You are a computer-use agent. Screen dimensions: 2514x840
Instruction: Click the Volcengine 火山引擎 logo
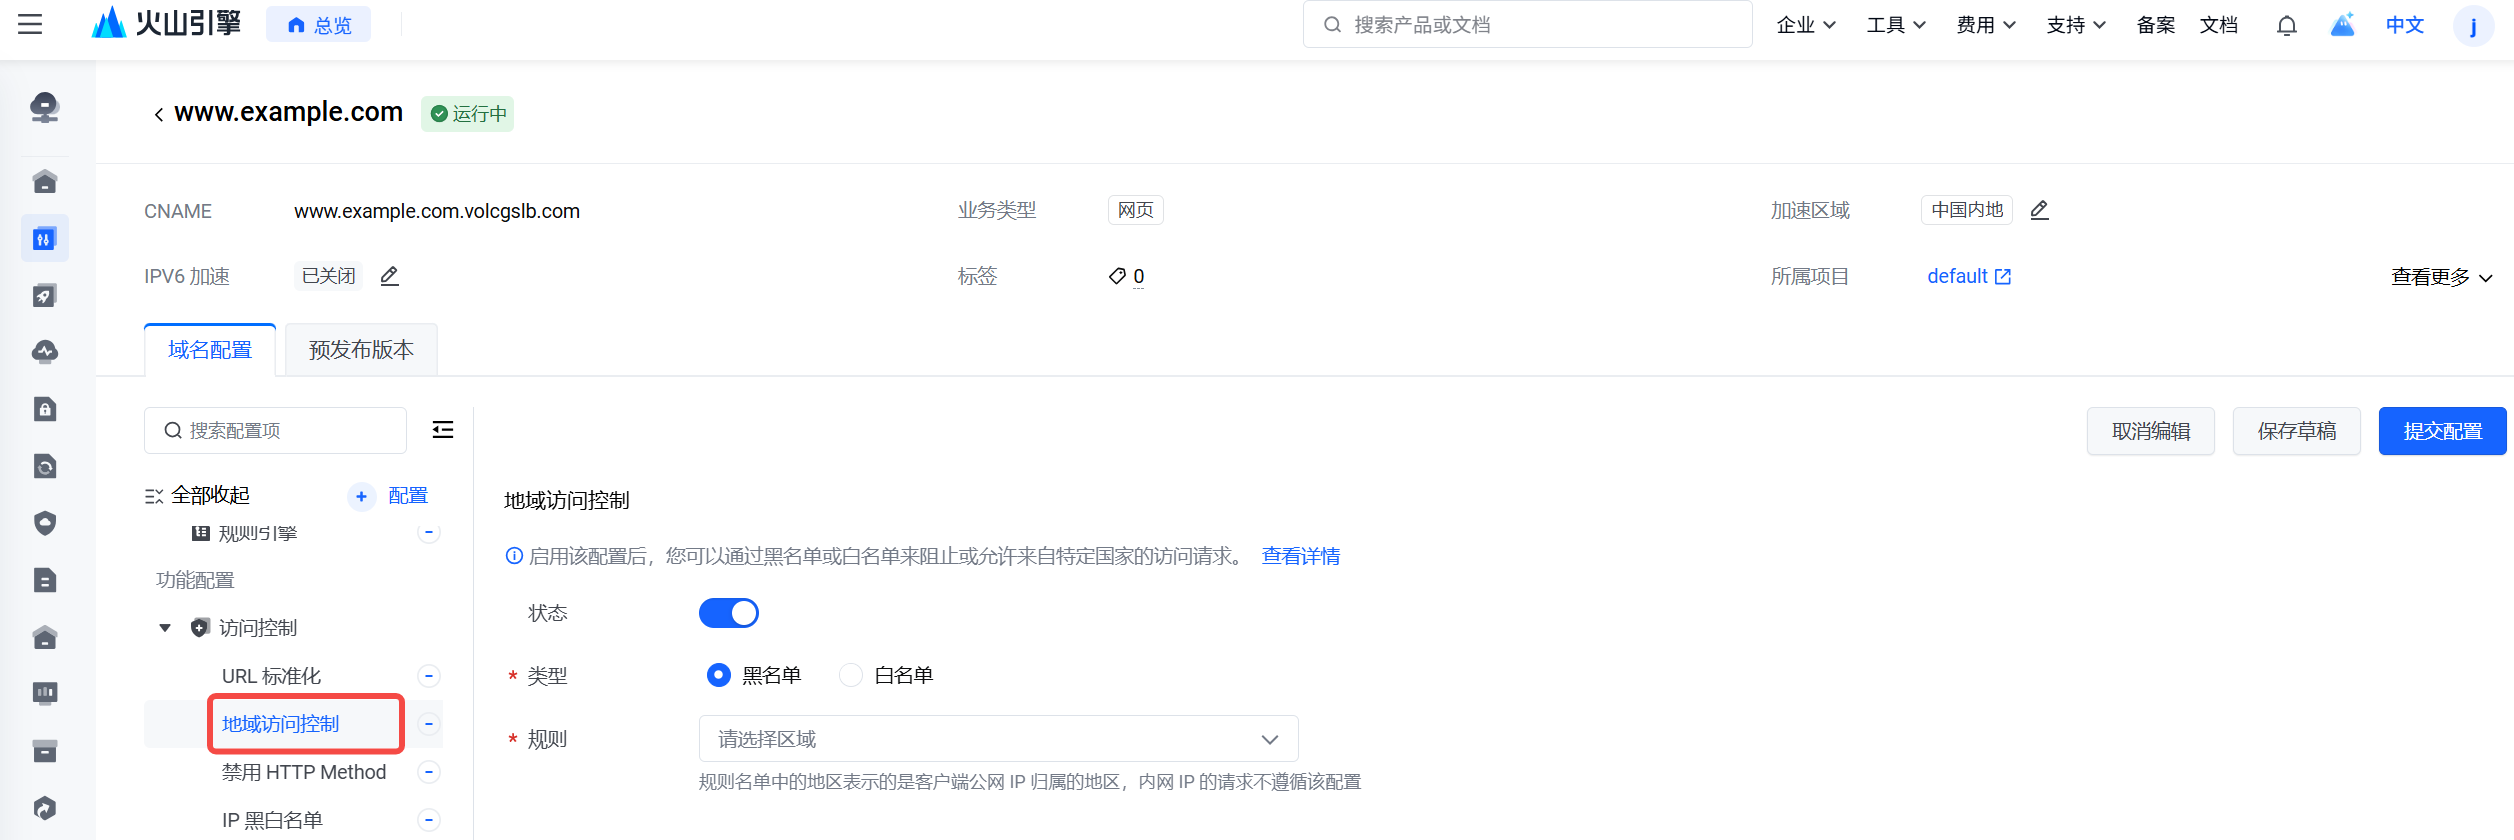[x=166, y=23]
